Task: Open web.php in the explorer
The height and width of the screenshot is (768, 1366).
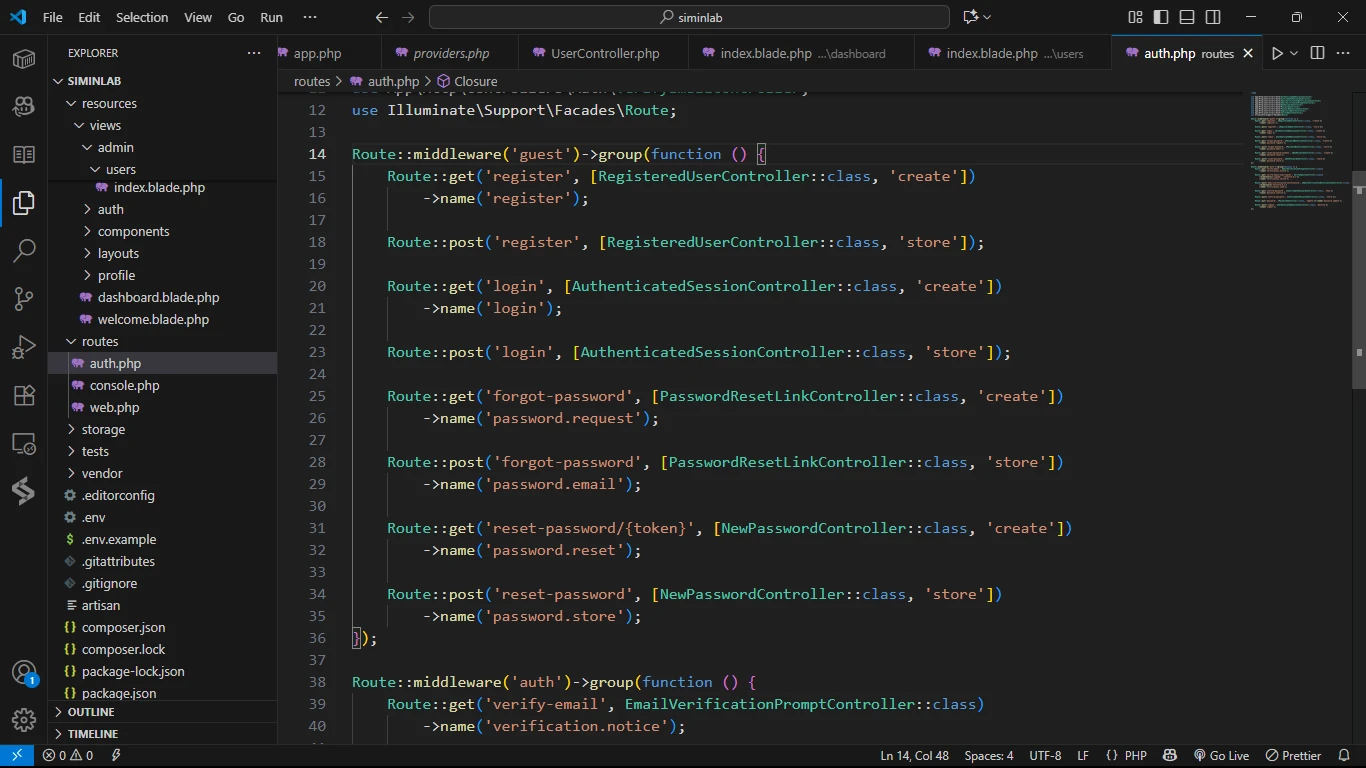Action: (x=114, y=407)
